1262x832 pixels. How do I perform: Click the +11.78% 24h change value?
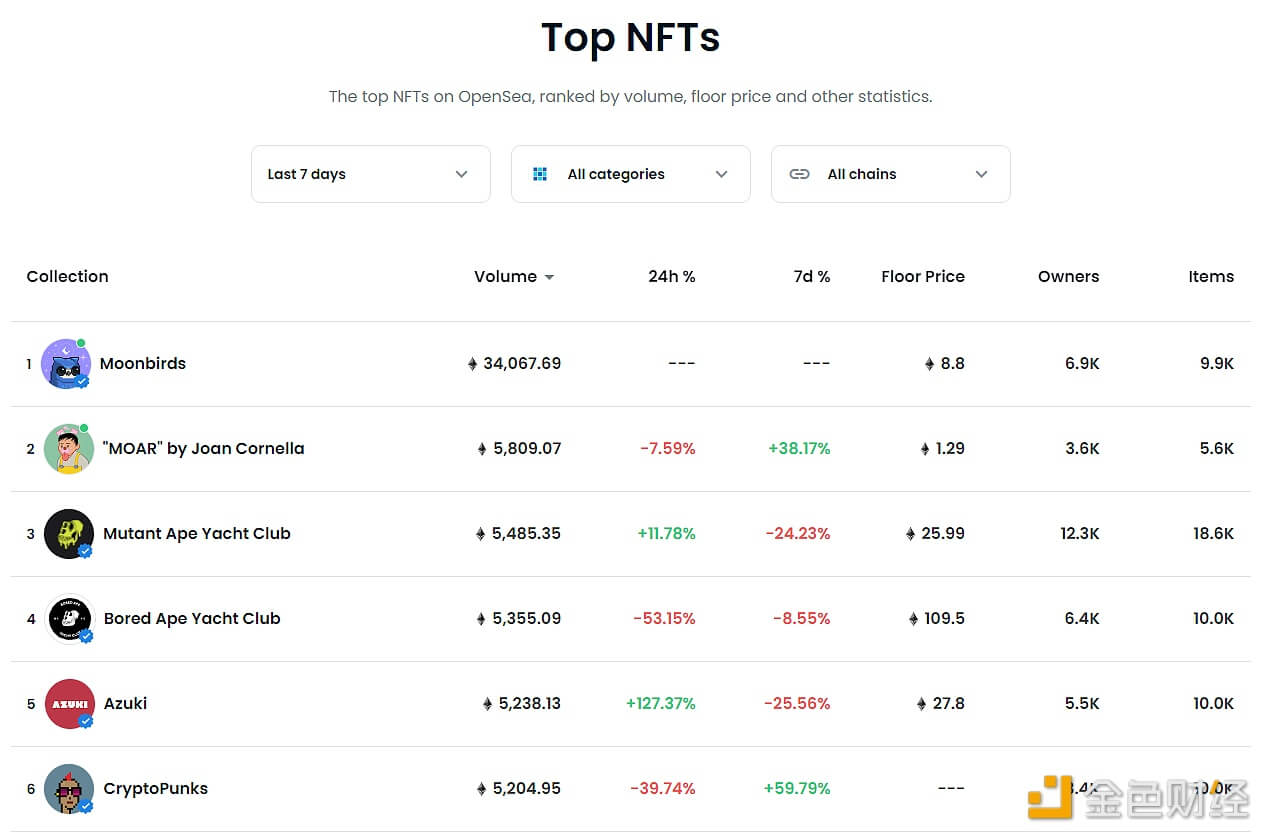pos(666,534)
